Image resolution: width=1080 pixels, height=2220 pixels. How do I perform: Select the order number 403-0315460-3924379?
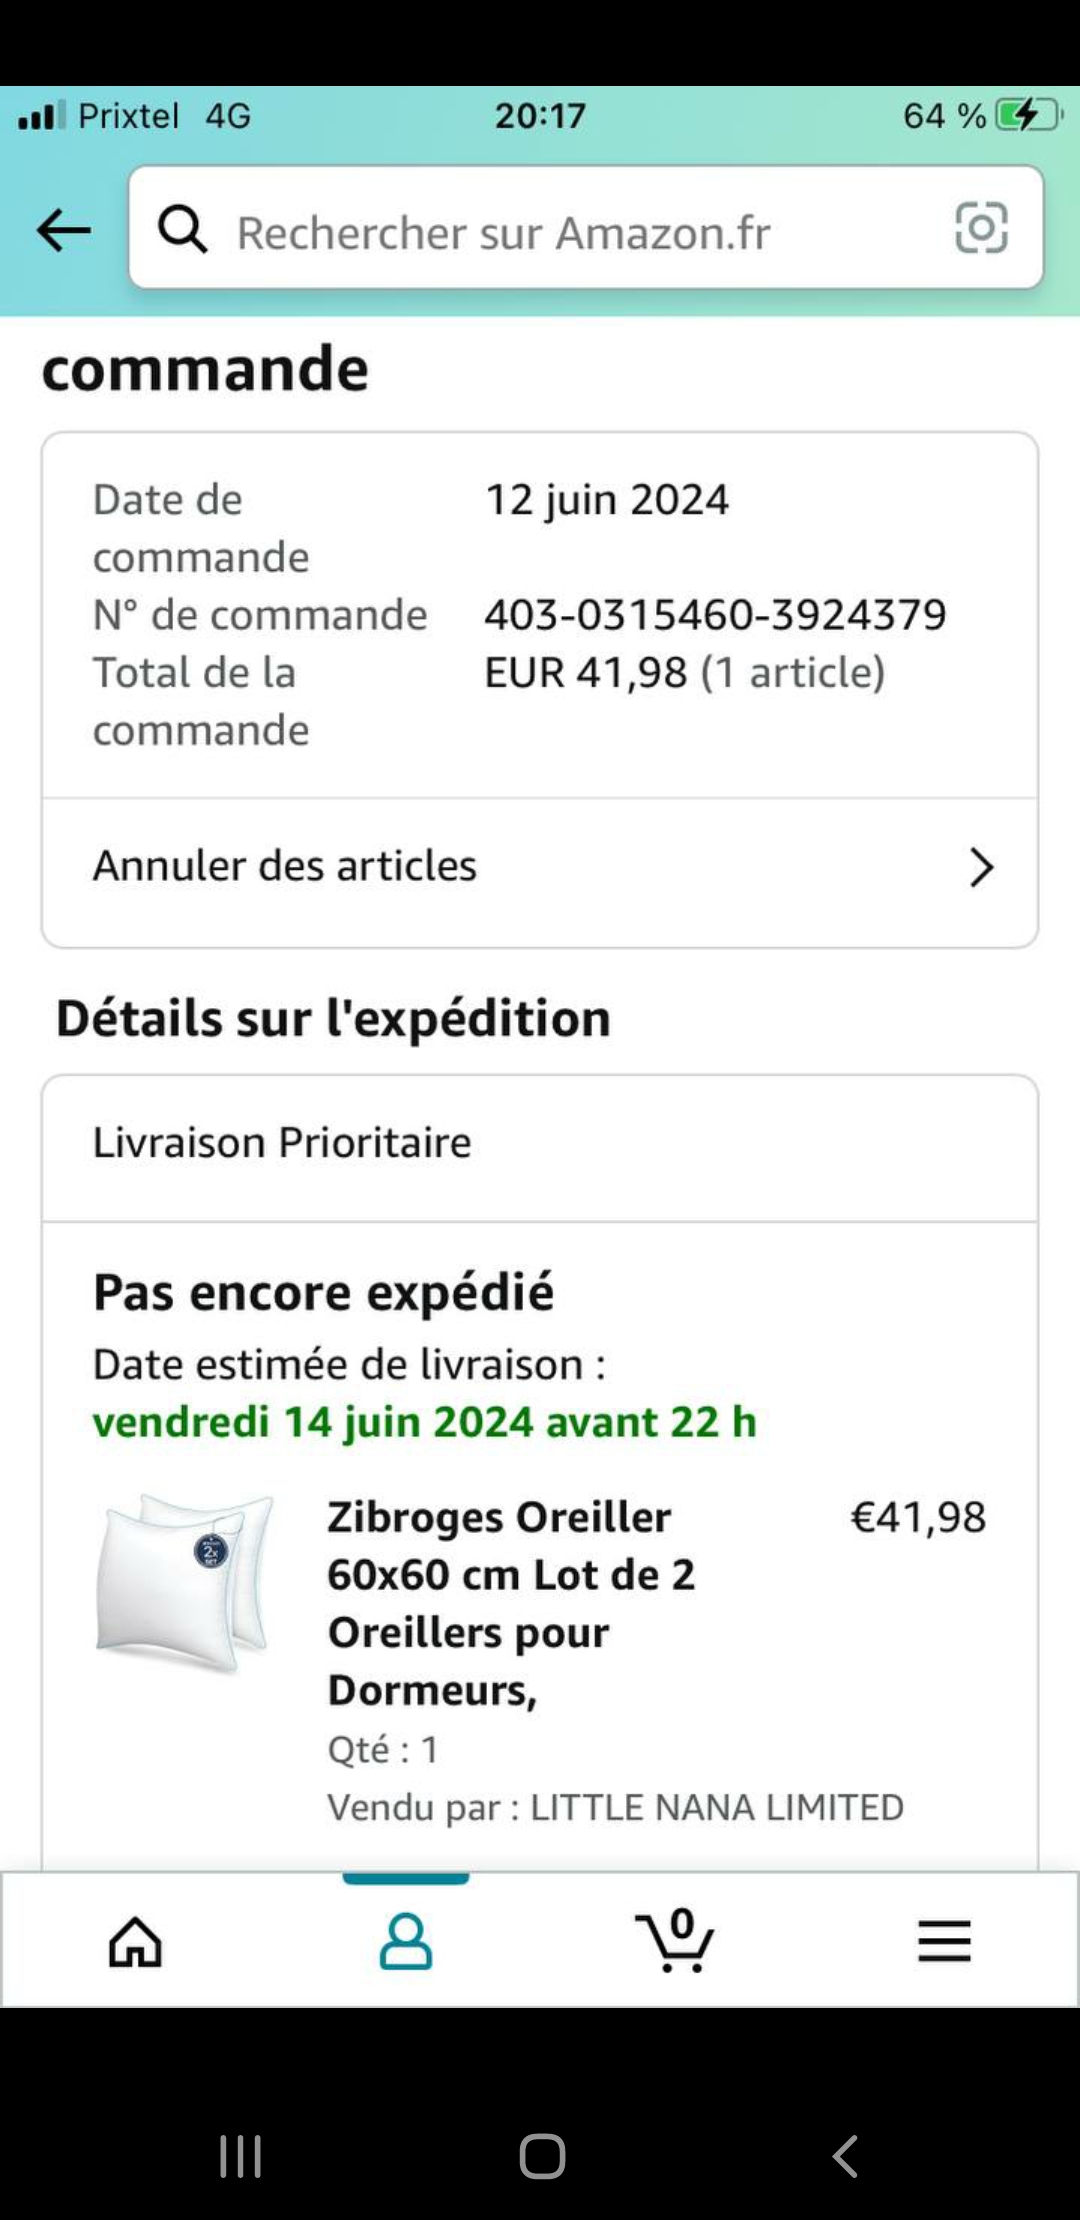(x=715, y=614)
